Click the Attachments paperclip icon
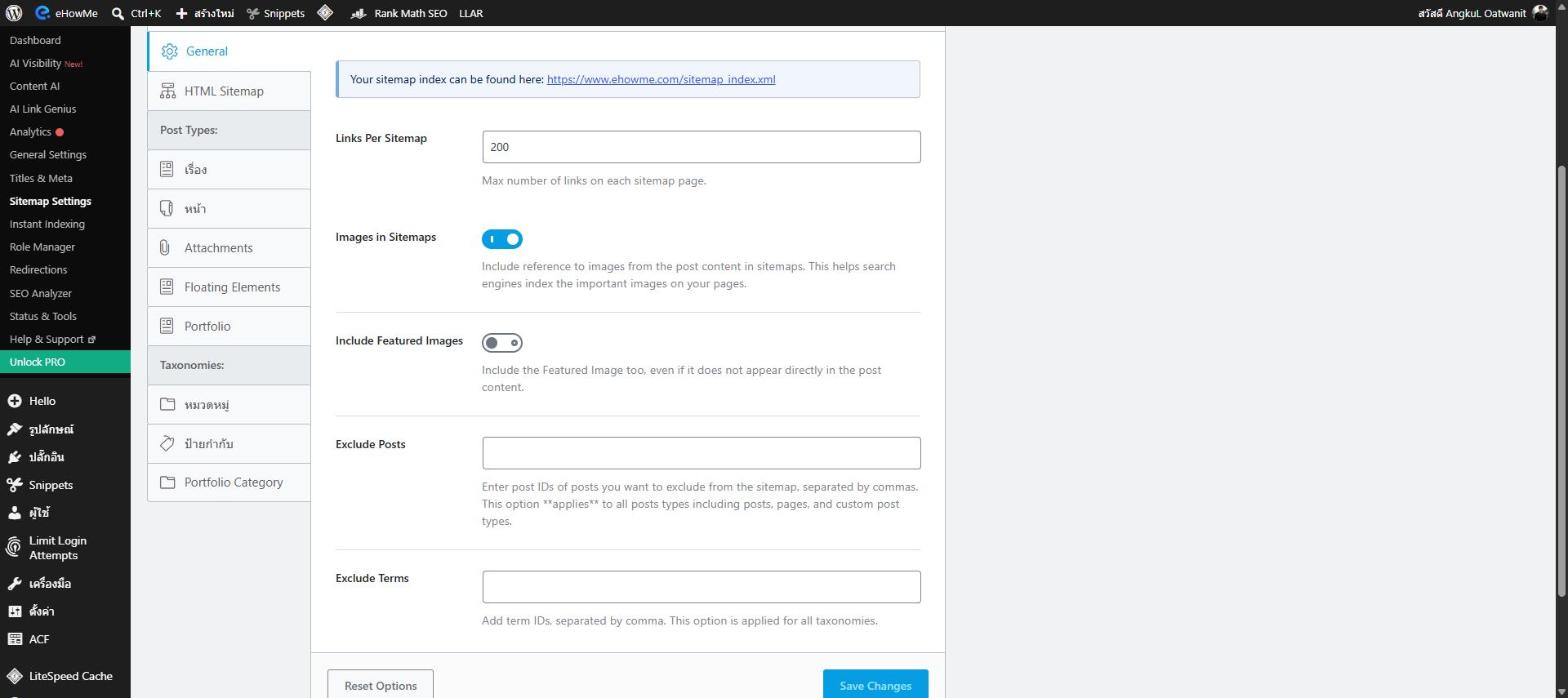Image resolution: width=1568 pixels, height=698 pixels. click(x=165, y=248)
